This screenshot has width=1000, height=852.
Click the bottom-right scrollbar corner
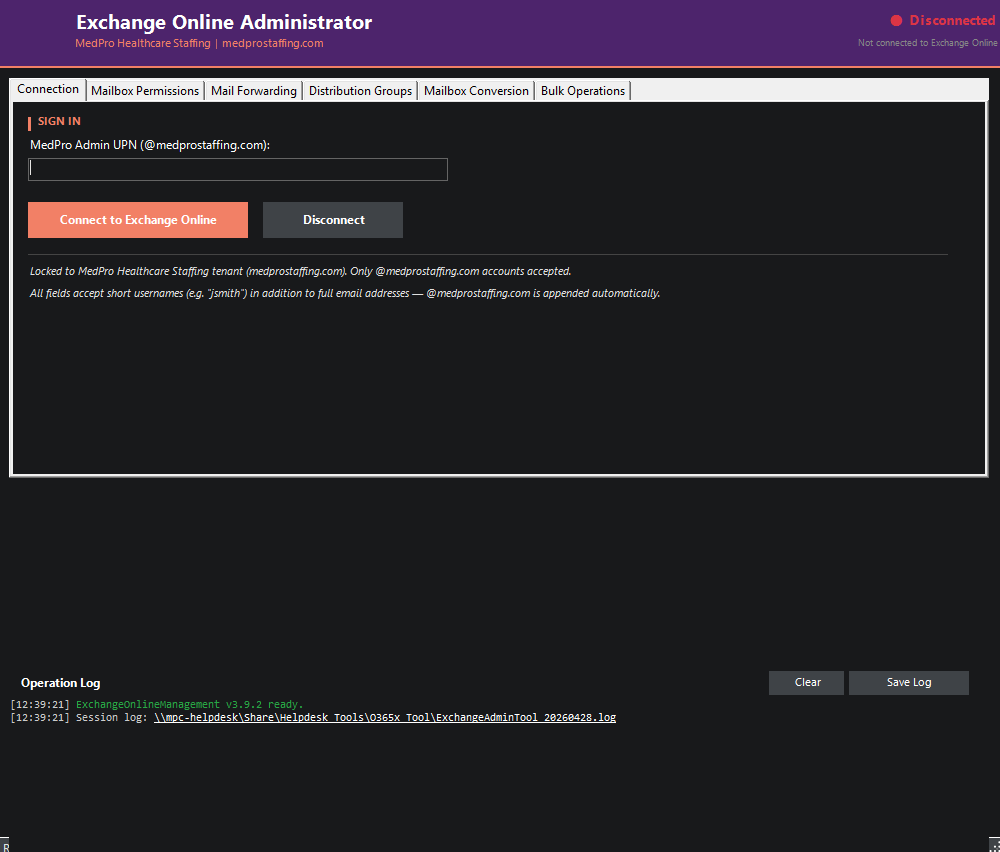click(995, 846)
